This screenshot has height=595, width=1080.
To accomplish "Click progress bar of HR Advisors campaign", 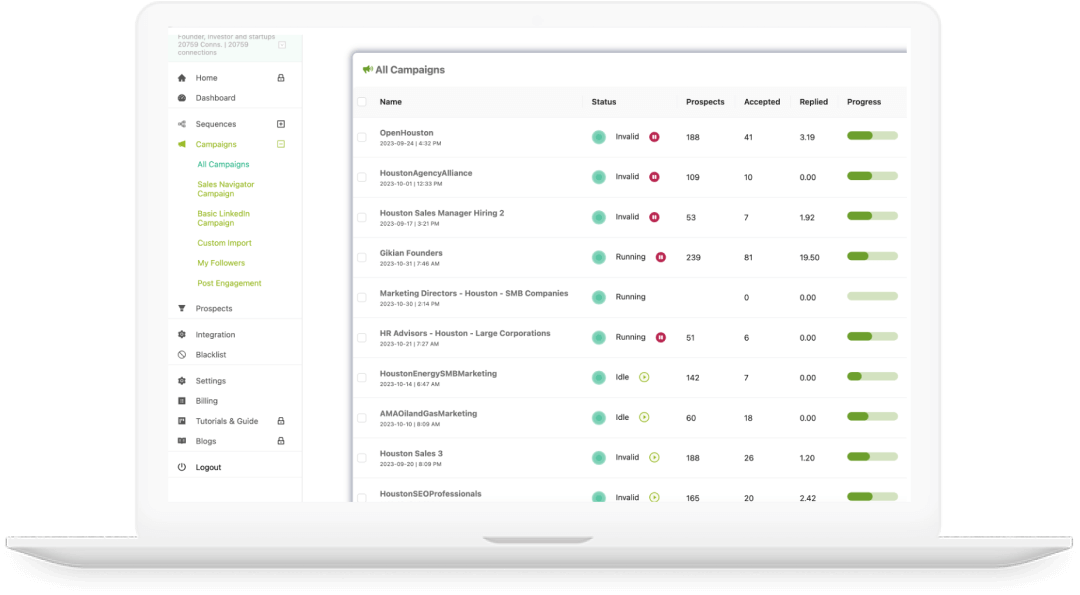I will point(872,337).
